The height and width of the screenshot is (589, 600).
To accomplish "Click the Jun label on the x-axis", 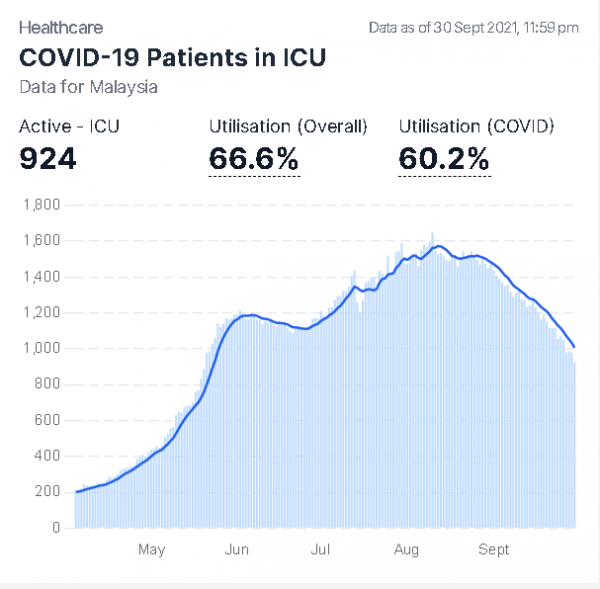I will [237, 550].
